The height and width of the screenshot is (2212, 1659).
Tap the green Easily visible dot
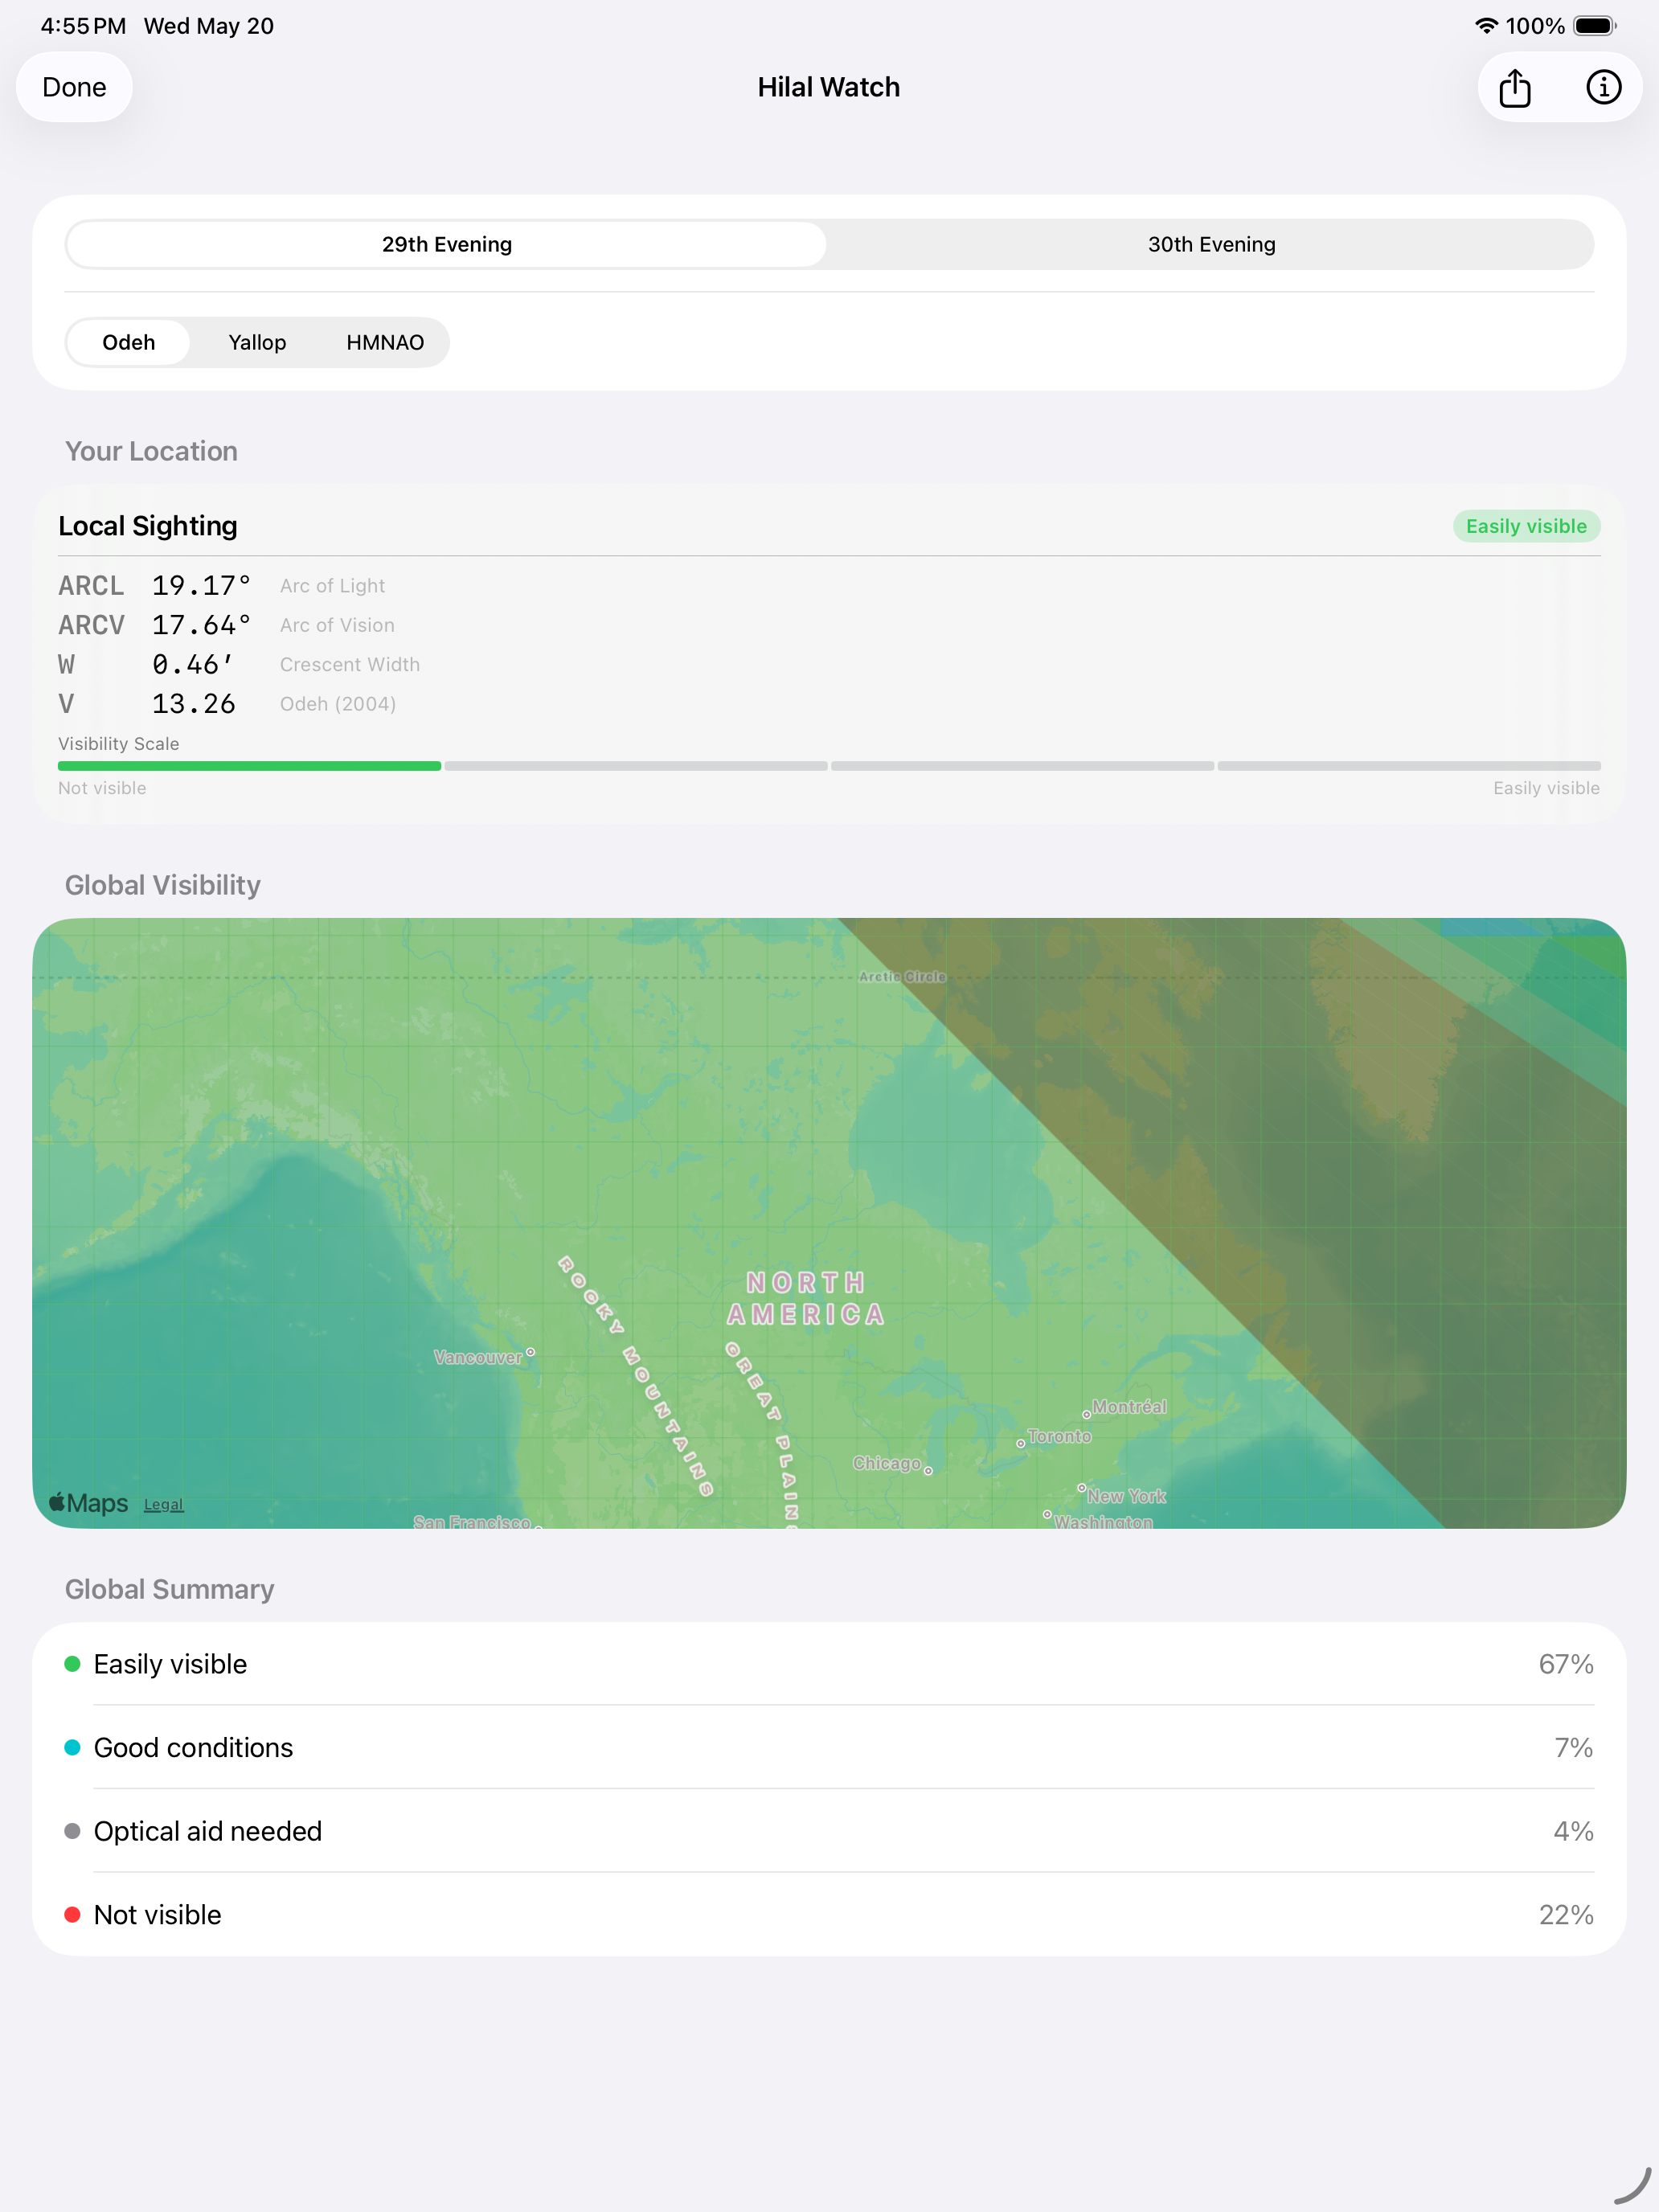pos(72,1664)
